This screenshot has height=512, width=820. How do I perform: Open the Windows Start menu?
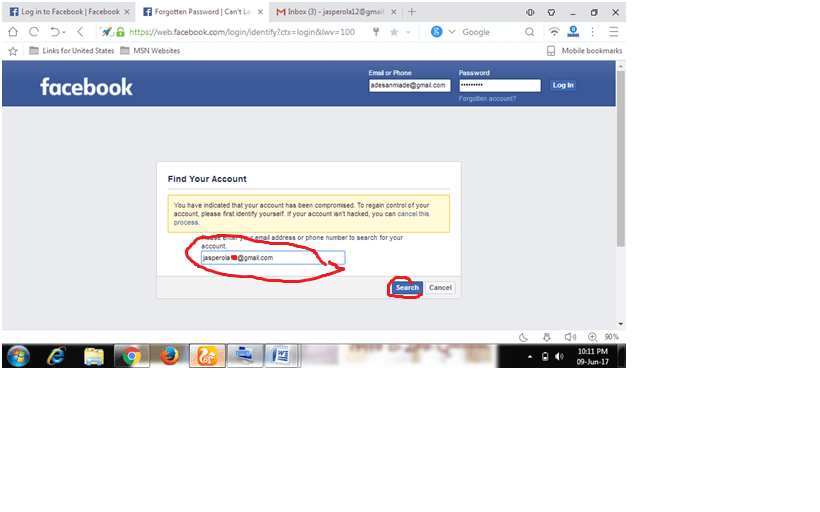click(x=18, y=357)
